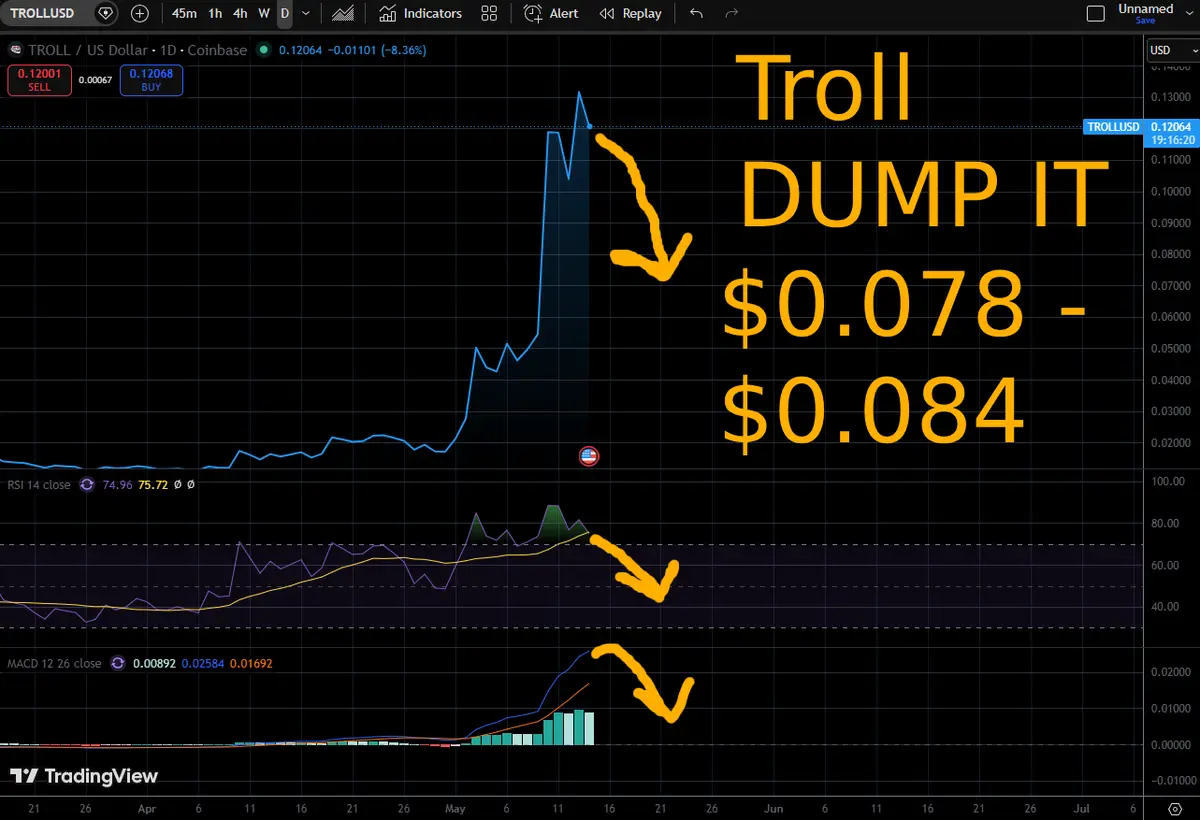Click the TROLL / US Dollar legend title
Screen dimensions: 1200x820
click(139, 50)
